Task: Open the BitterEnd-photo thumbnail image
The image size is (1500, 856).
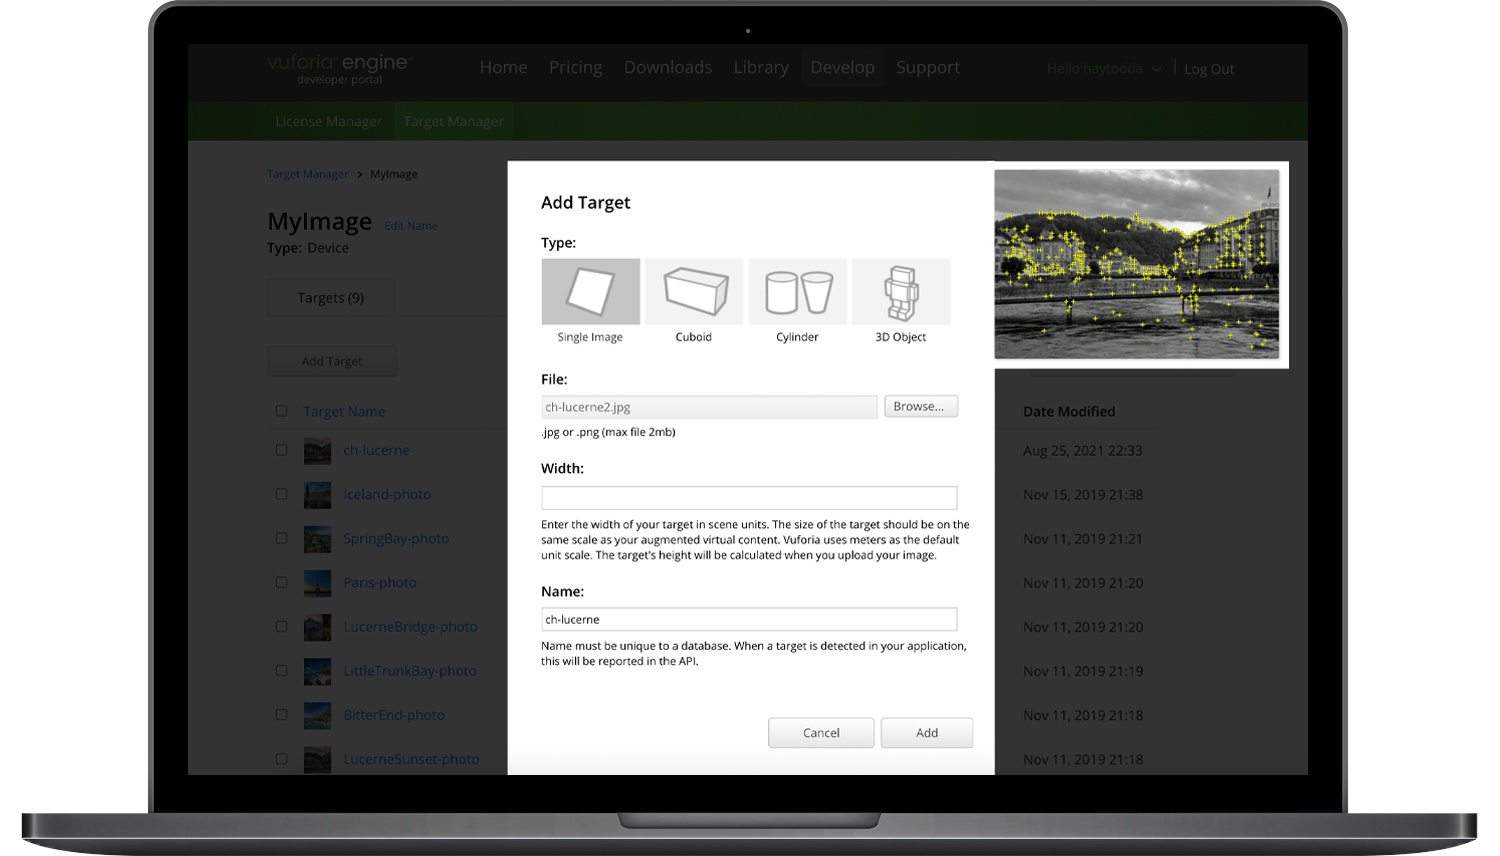Action: click(317, 715)
